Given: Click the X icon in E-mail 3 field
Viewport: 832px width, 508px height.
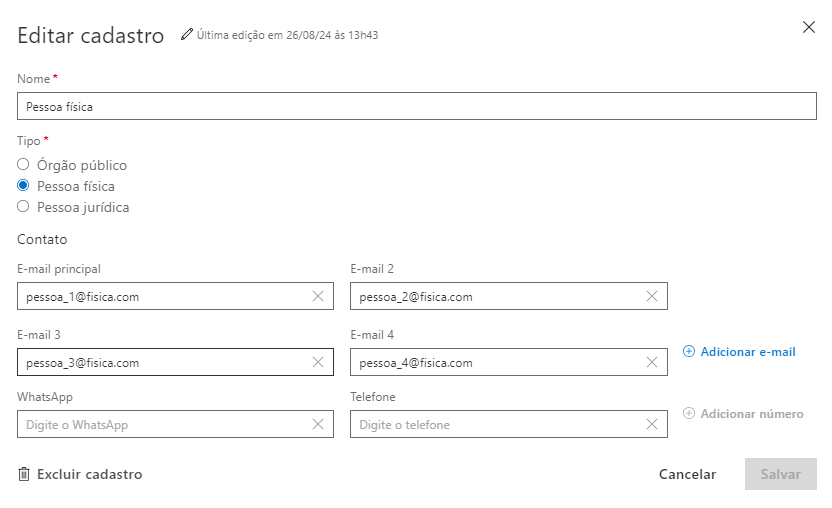Looking at the screenshot, I should pyautogui.click(x=318, y=362).
